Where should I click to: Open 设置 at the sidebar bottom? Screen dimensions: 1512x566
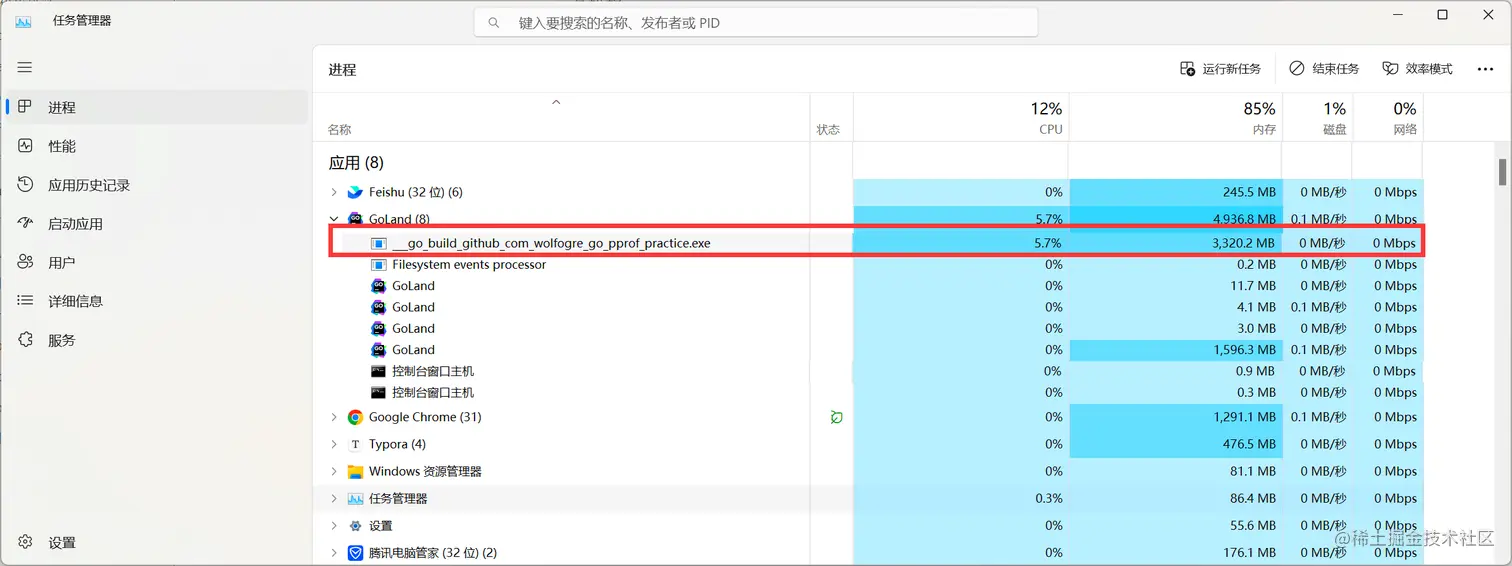click(x=157, y=542)
